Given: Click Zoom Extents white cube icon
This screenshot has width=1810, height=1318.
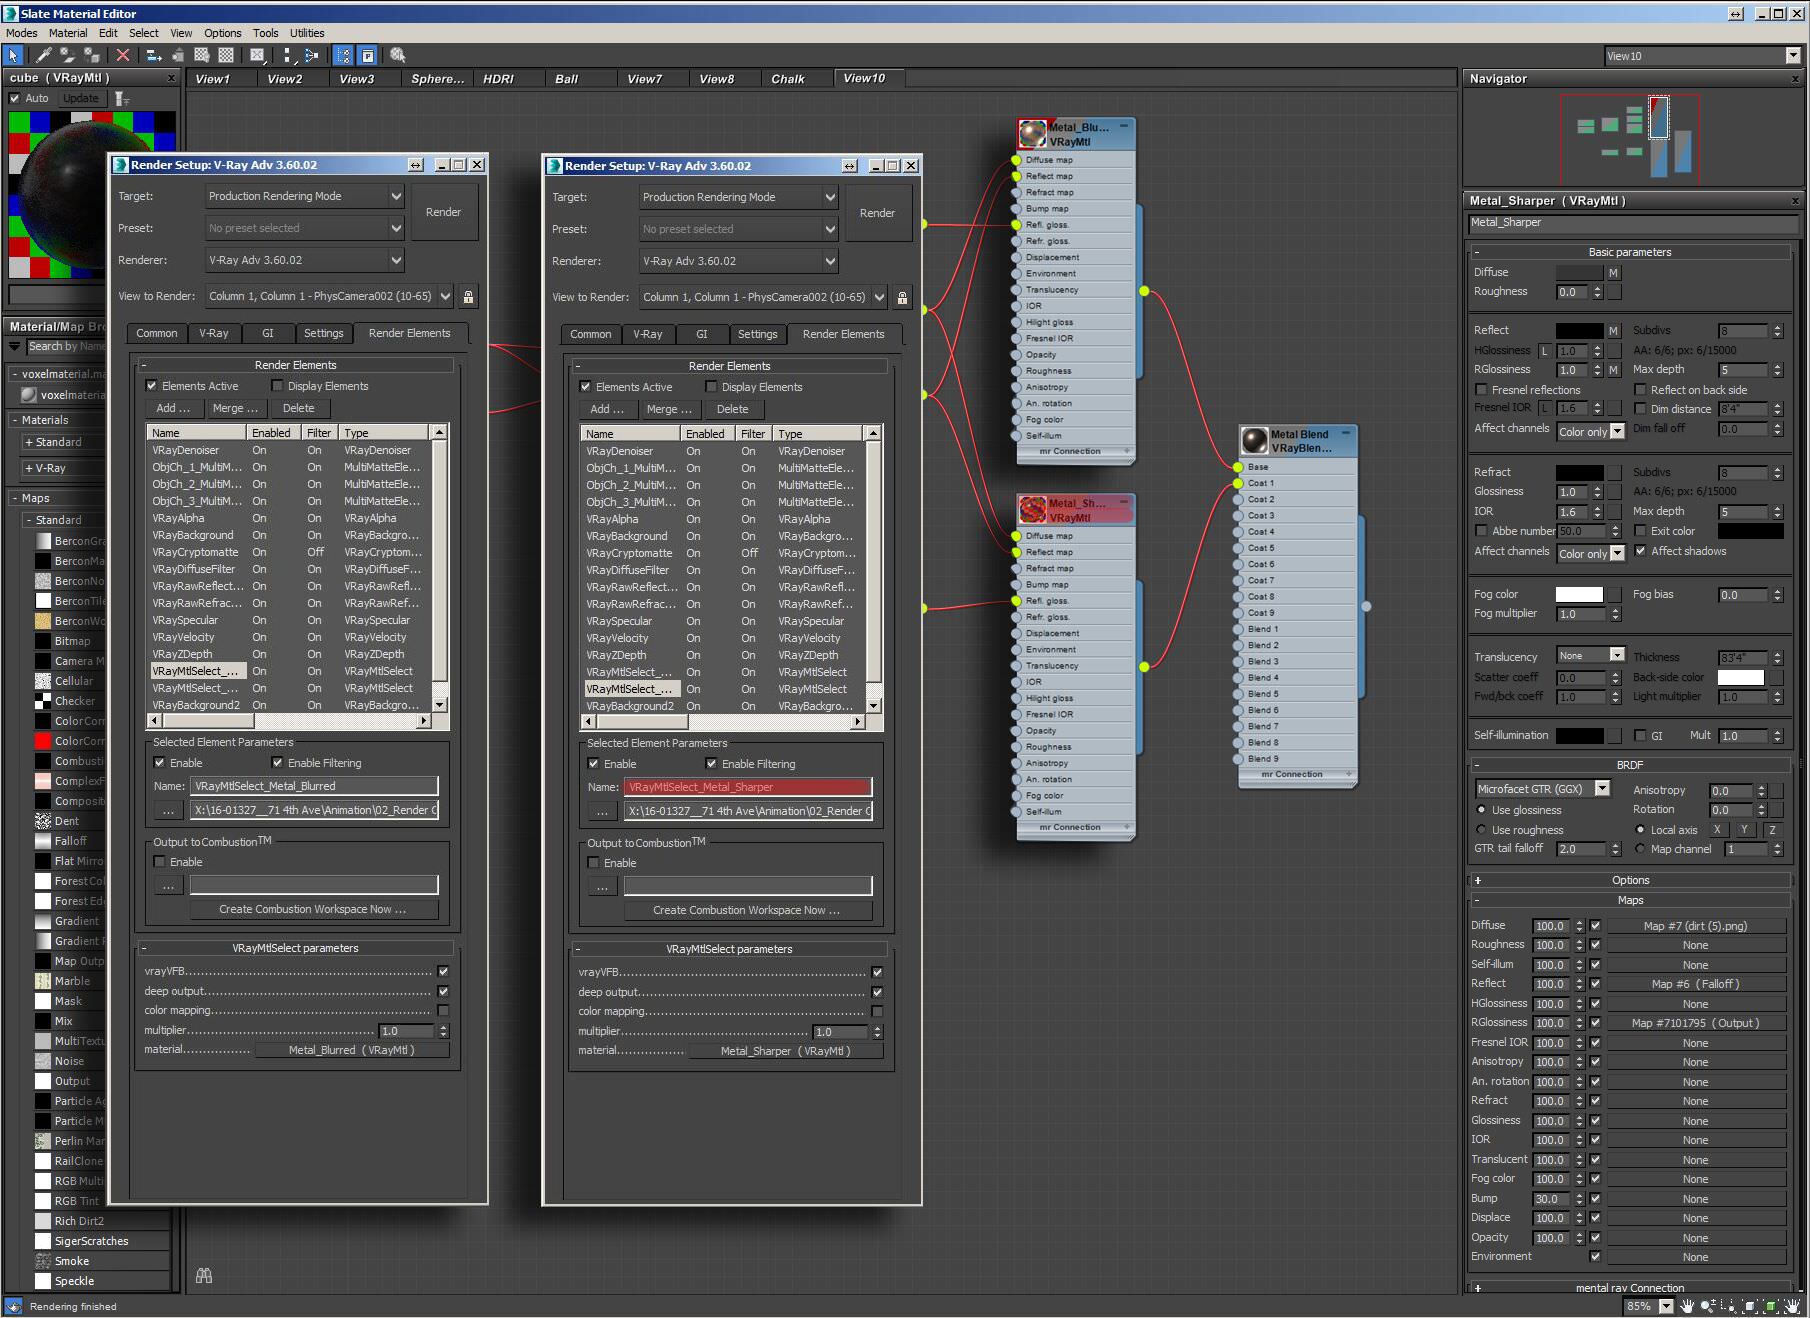Looking at the screenshot, I should (x=1749, y=1306).
